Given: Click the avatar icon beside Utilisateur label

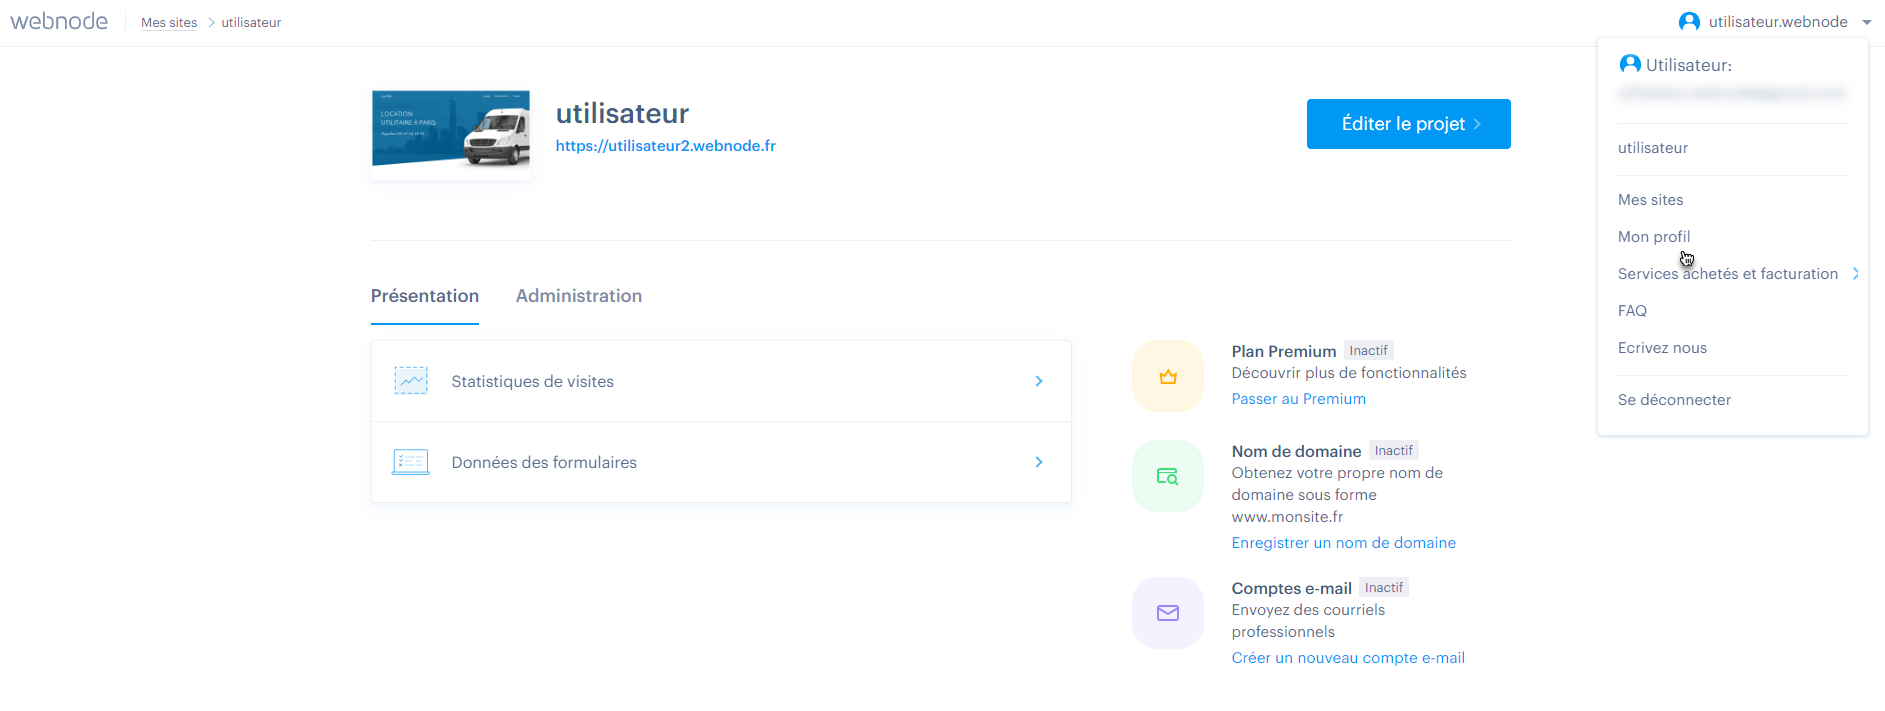Looking at the screenshot, I should click(x=1629, y=64).
